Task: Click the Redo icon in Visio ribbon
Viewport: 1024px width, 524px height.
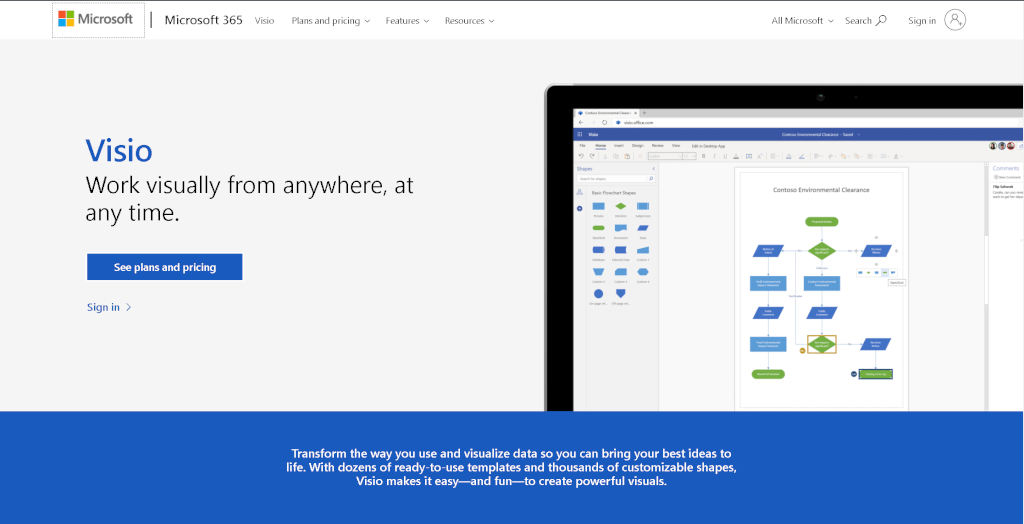Action: 592,156
